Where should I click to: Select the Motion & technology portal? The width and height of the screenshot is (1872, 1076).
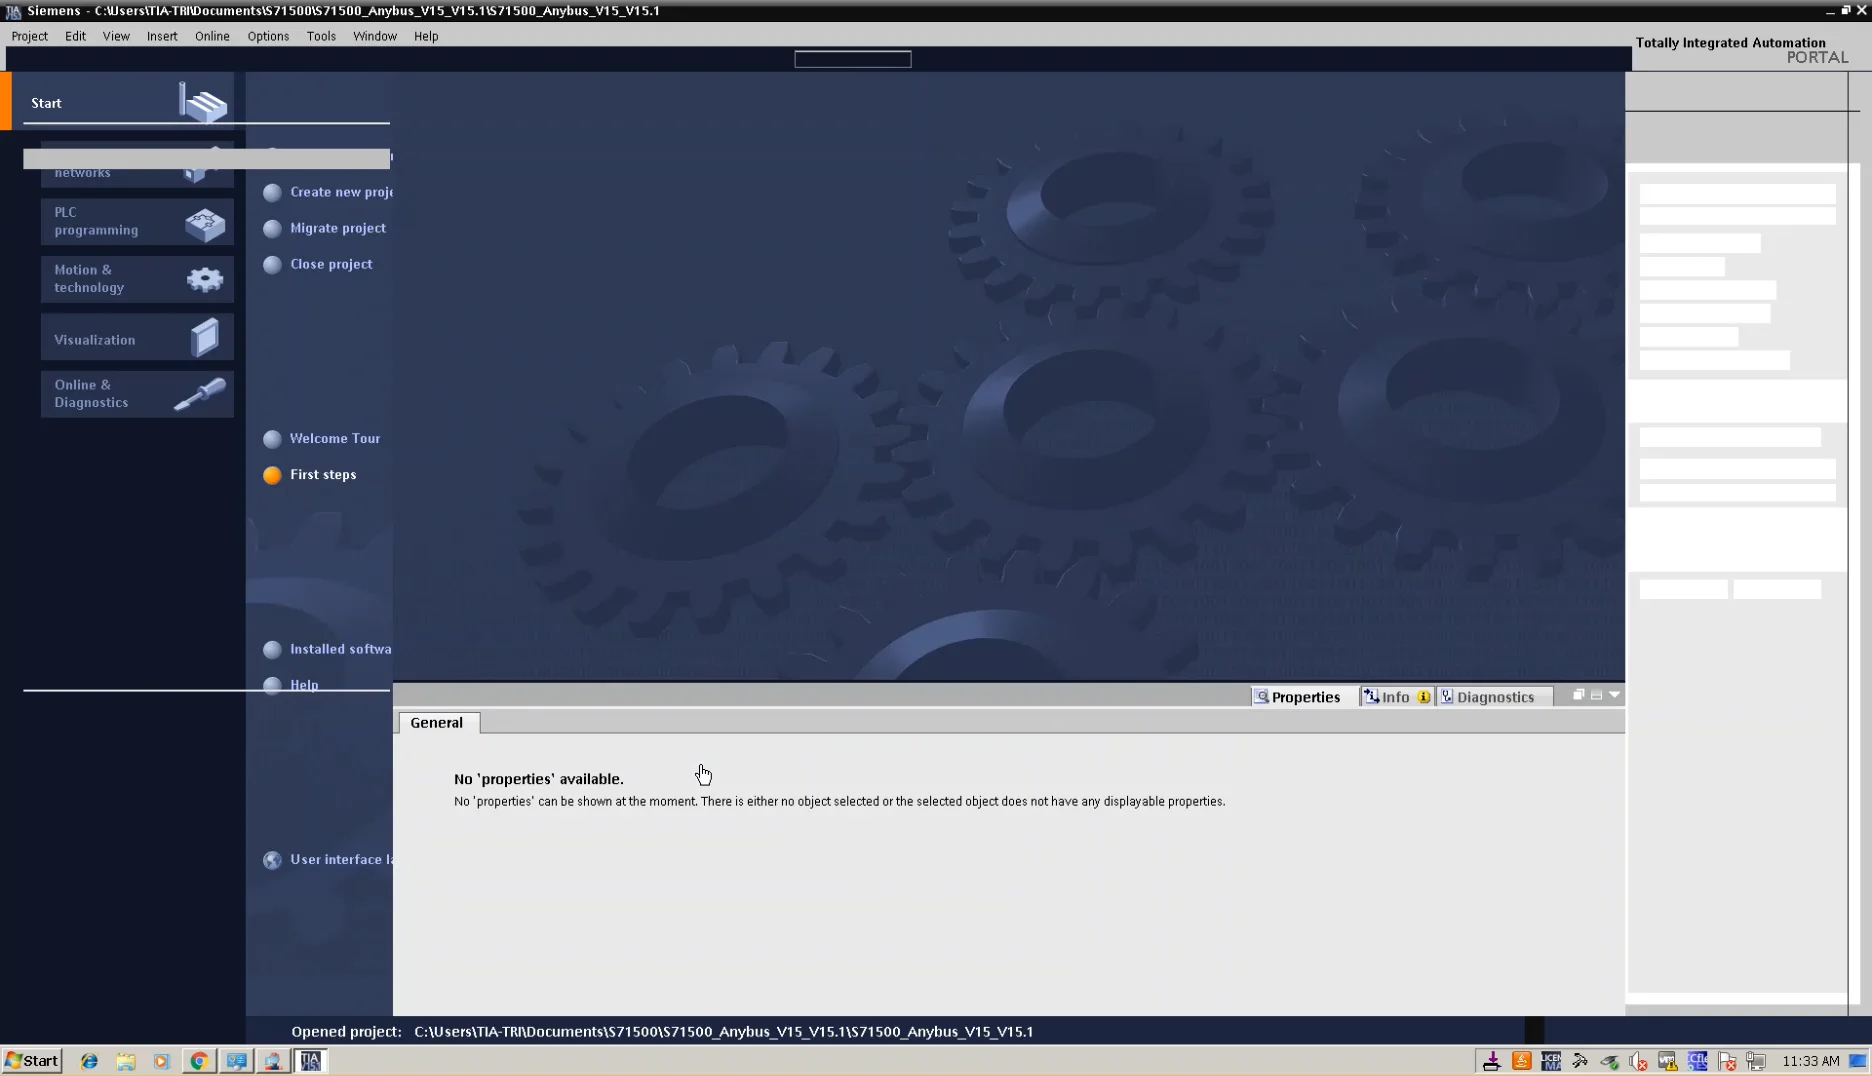pos(136,279)
